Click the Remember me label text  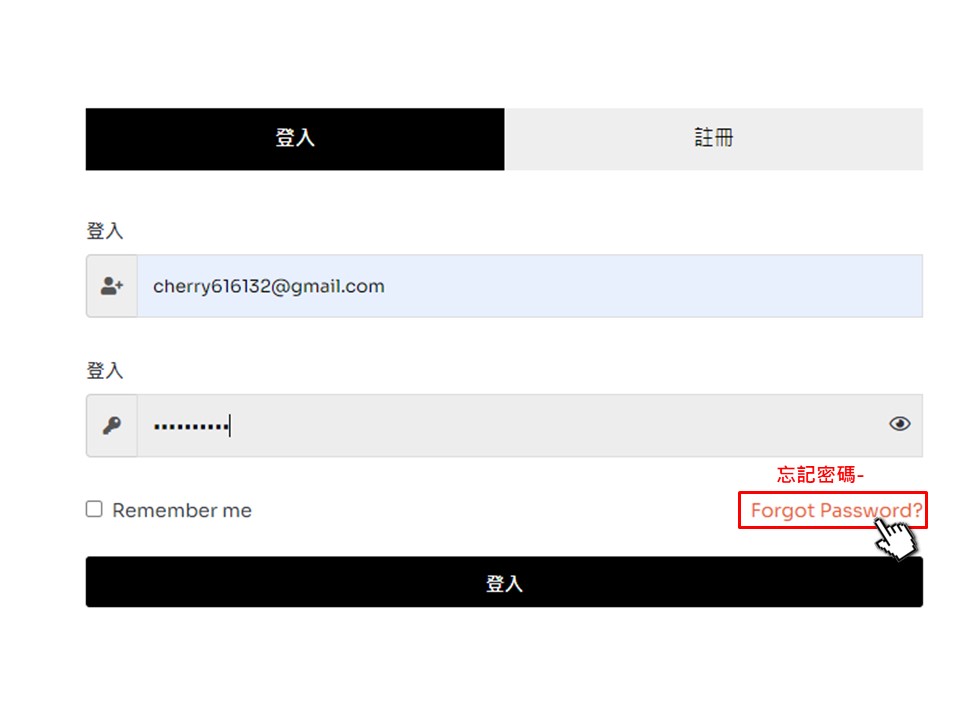[x=182, y=510]
